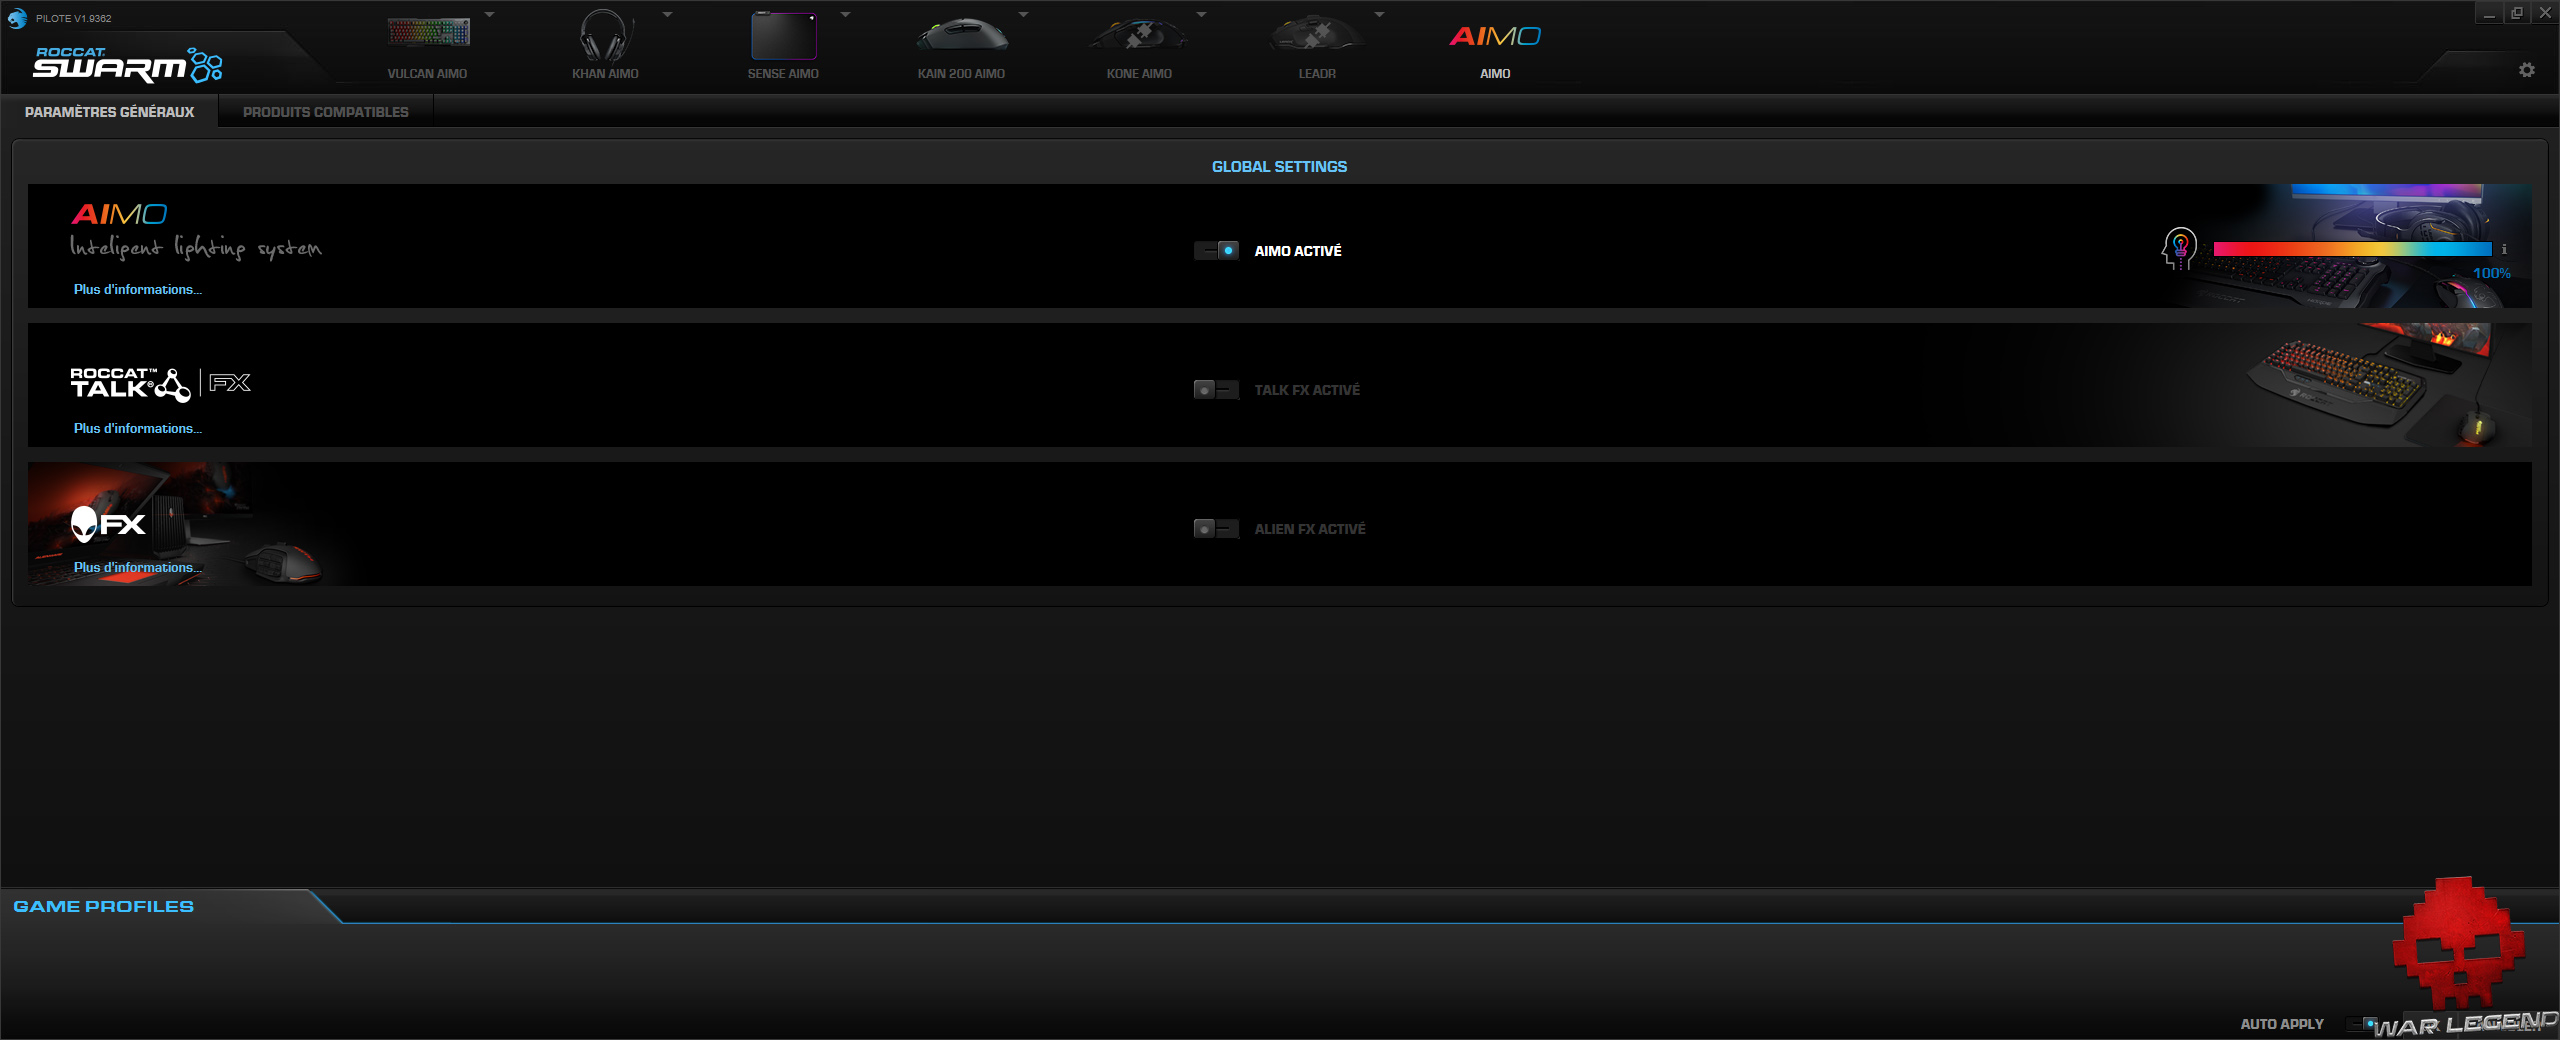Switch to Paramètres Généraux tab
2560x1040 pixels.
pos(110,112)
